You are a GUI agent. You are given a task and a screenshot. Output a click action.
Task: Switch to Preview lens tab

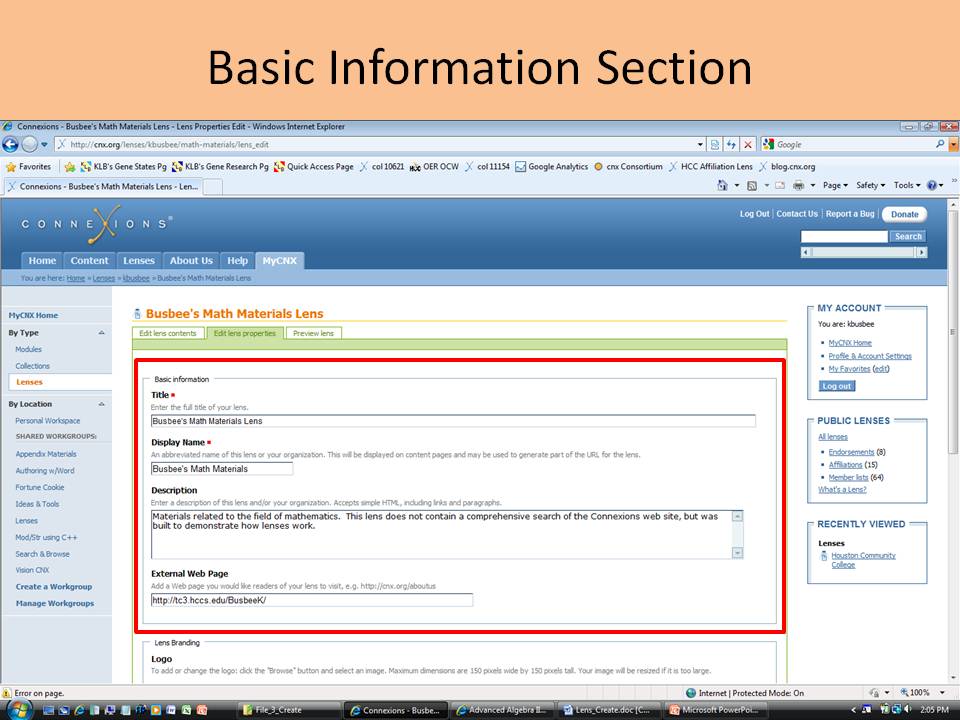pyautogui.click(x=313, y=333)
